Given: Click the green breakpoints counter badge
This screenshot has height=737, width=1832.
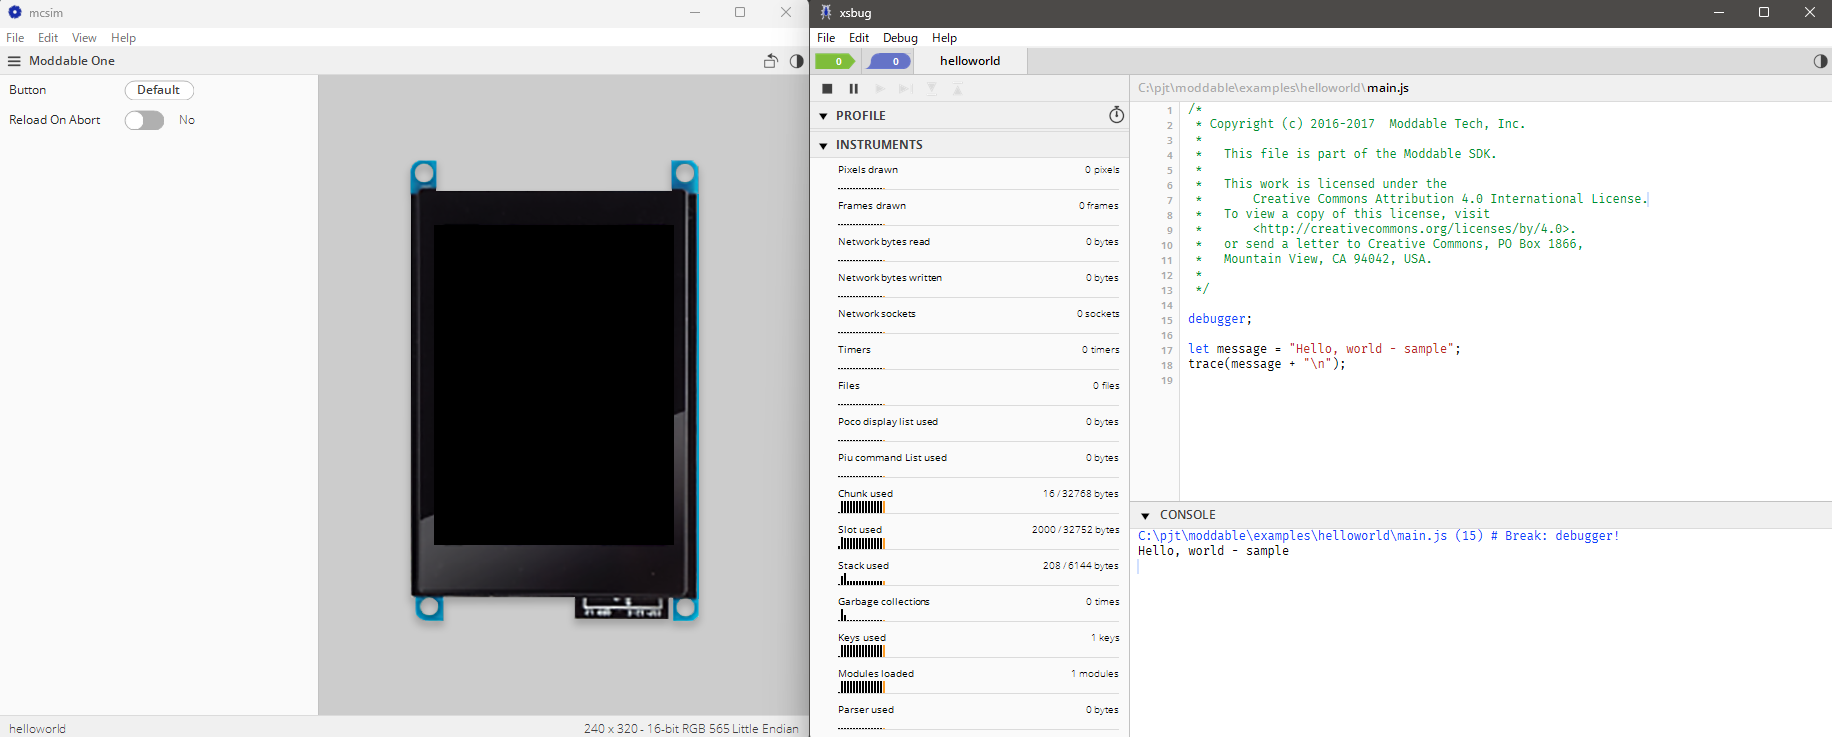Looking at the screenshot, I should [835, 61].
